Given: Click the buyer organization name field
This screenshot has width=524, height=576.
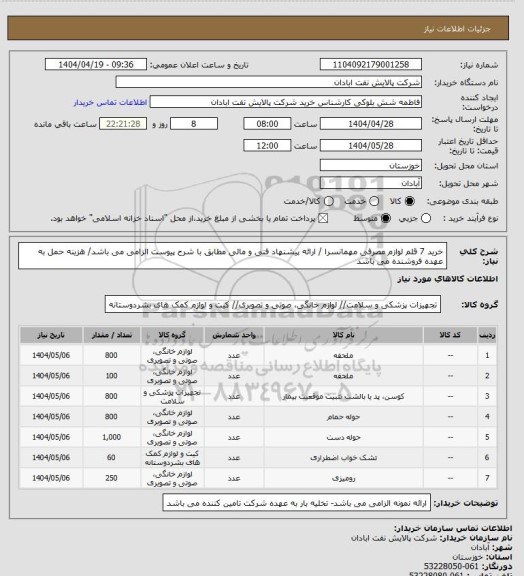Looking at the screenshot, I should 269,82.
